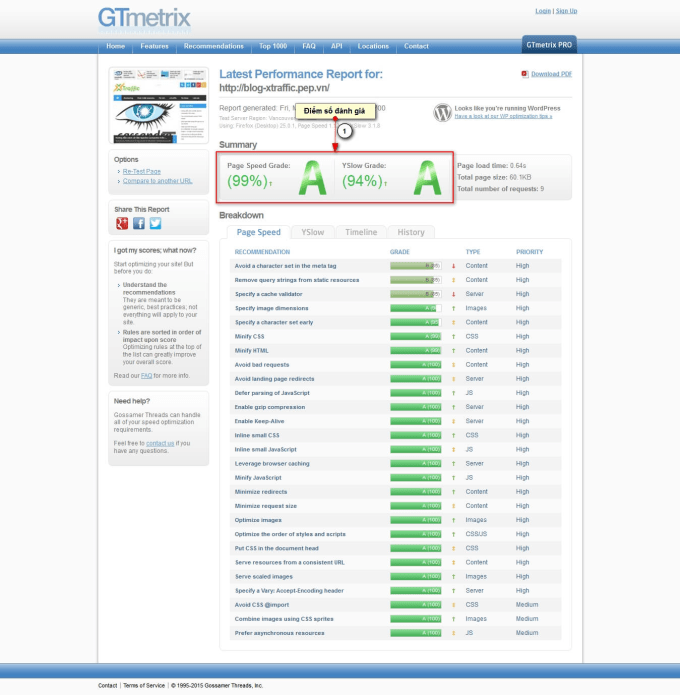Click the Login link
The image size is (680, 695).
543,11
